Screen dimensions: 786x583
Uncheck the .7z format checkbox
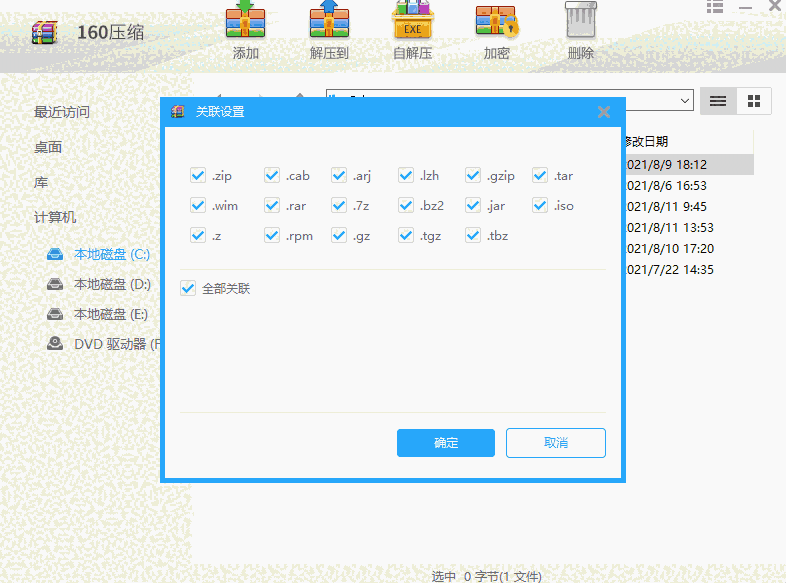click(339, 206)
